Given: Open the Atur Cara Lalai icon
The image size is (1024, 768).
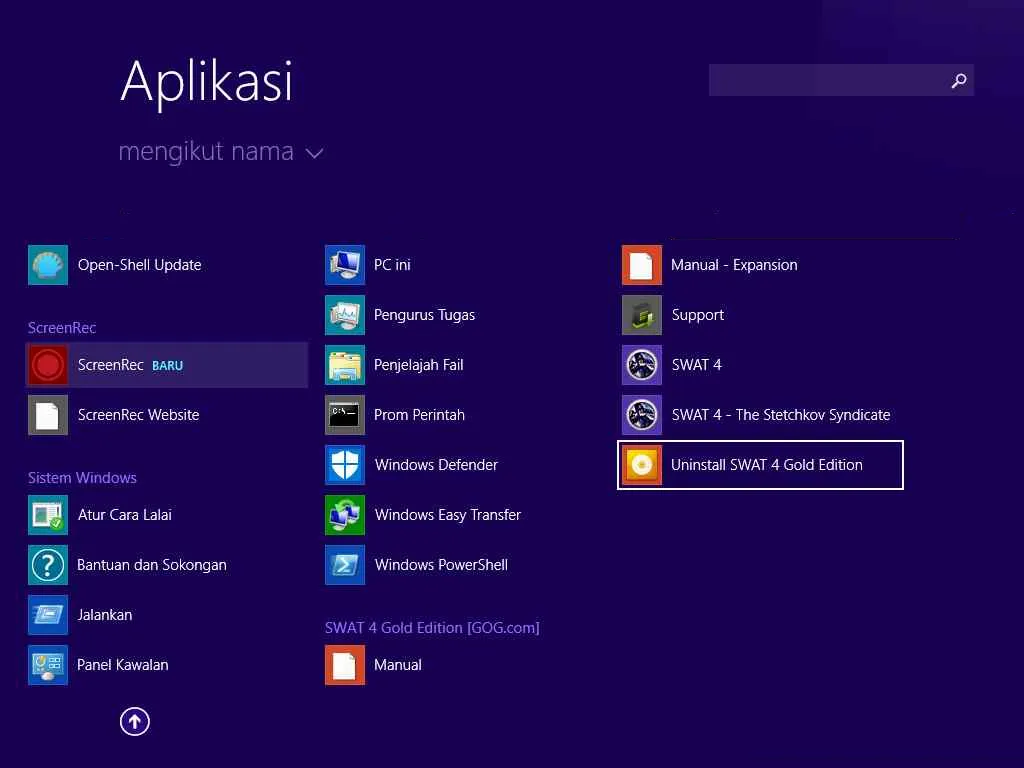Looking at the screenshot, I should click(x=48, y=515).
